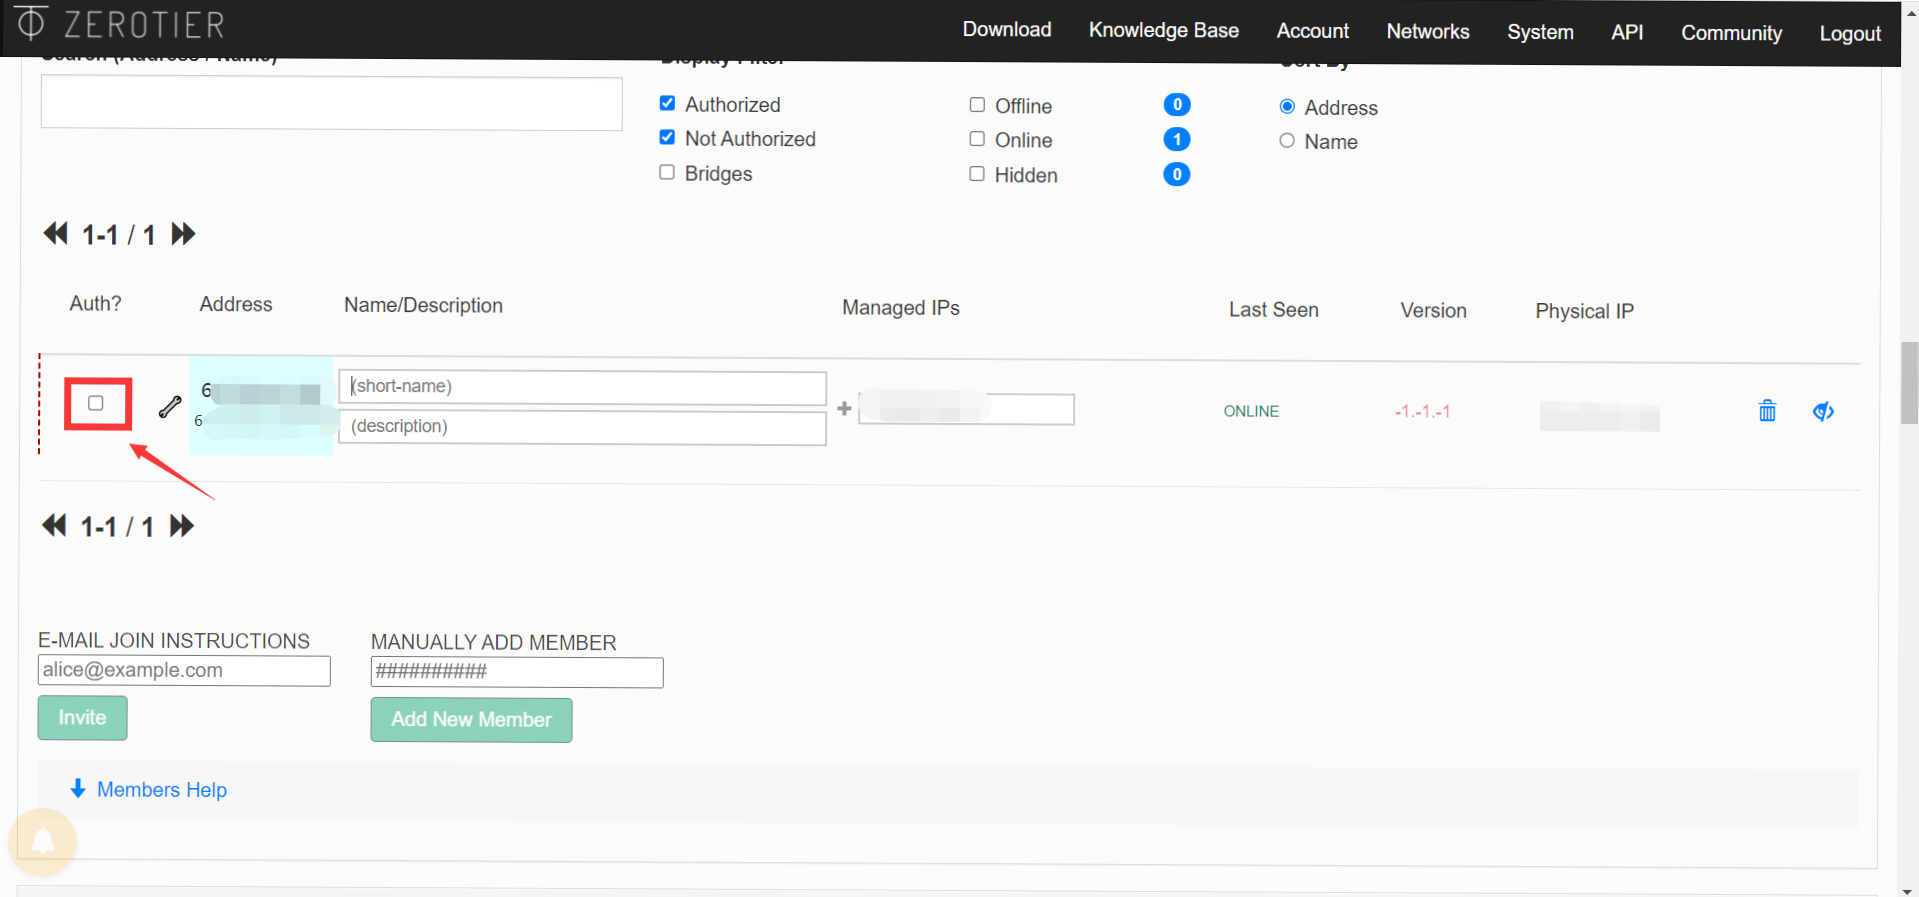Open the Download page
This screenshot has height=897, width=1919.
click(1006, 30)
